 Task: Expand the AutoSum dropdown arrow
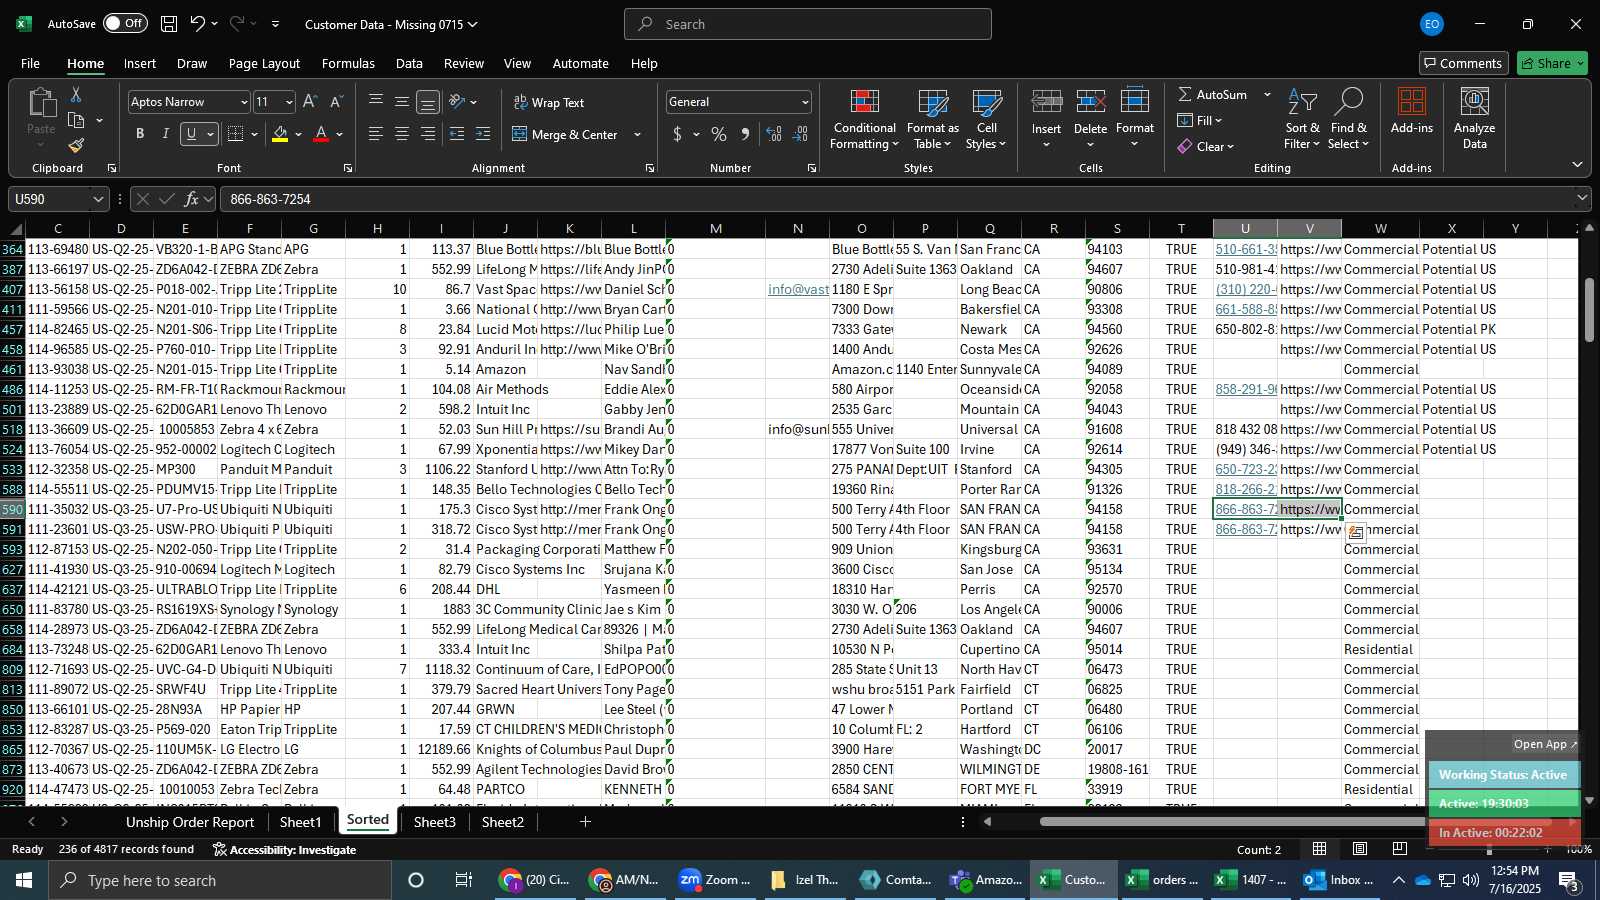(1267, 94)
